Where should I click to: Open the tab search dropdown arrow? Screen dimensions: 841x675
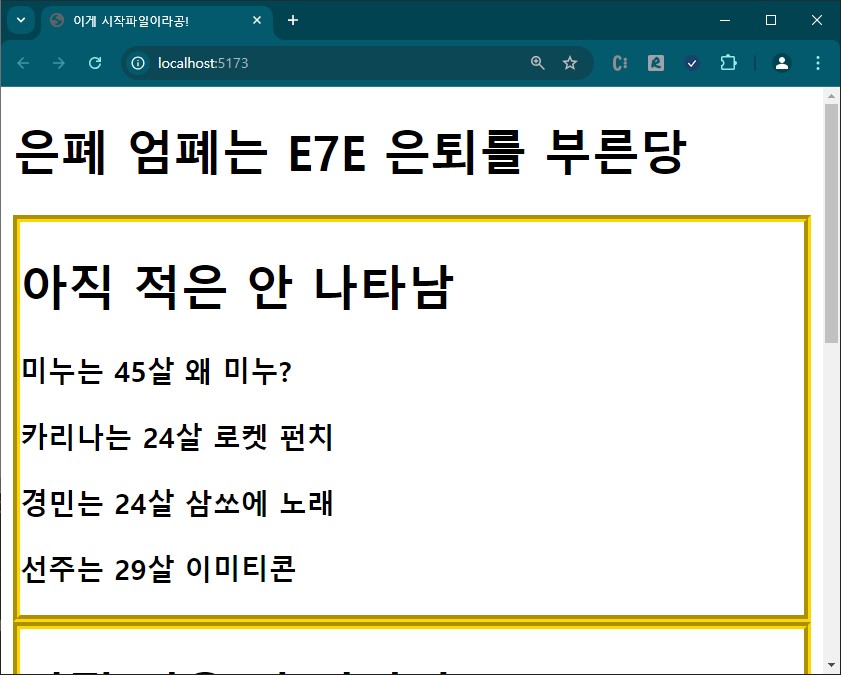click(x=21, y=20)
